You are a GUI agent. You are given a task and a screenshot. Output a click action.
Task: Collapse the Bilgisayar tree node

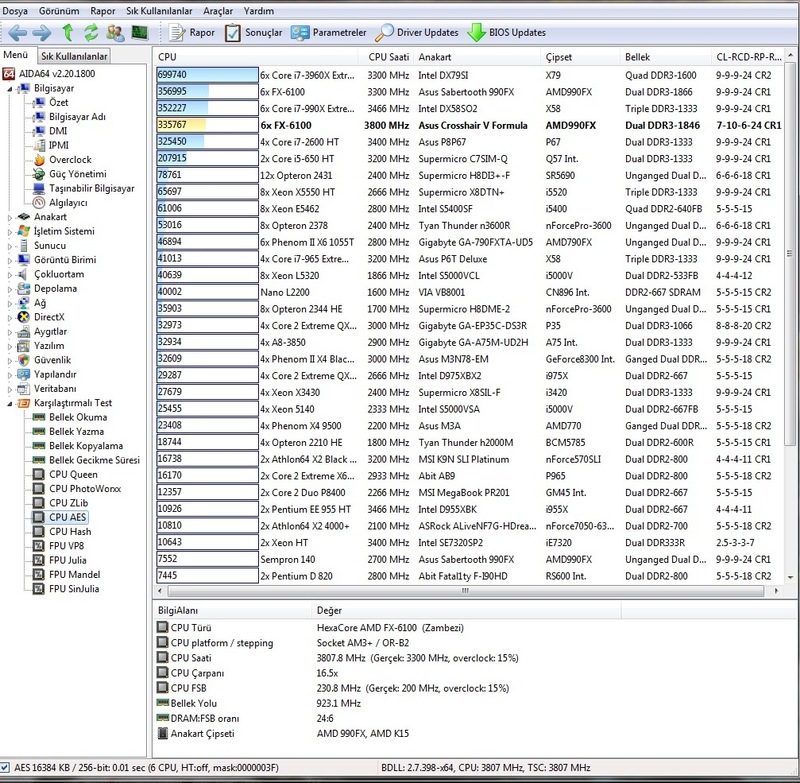9,89
